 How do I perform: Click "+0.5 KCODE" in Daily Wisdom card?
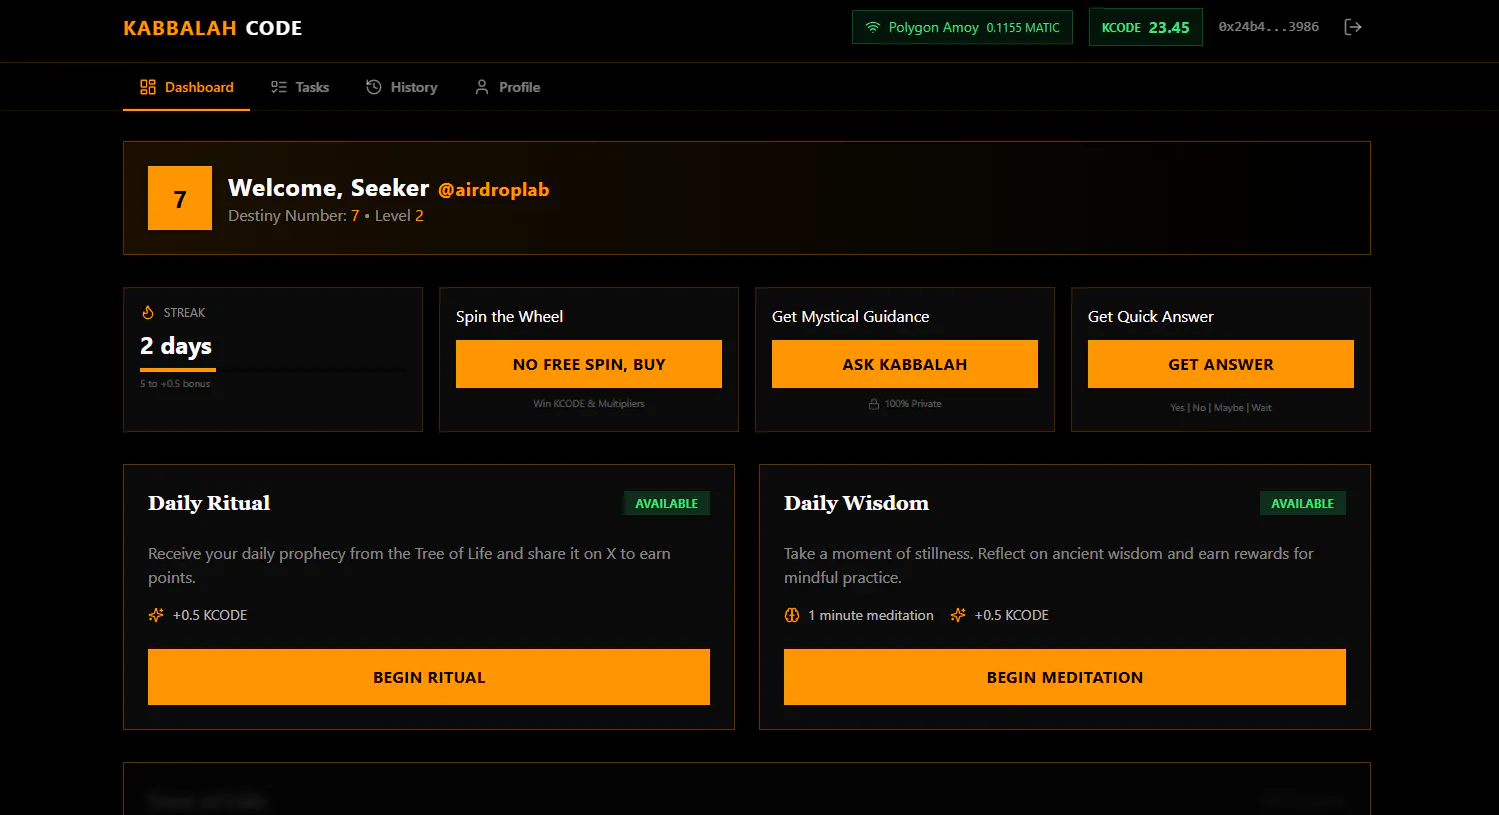pos(1012,615)
